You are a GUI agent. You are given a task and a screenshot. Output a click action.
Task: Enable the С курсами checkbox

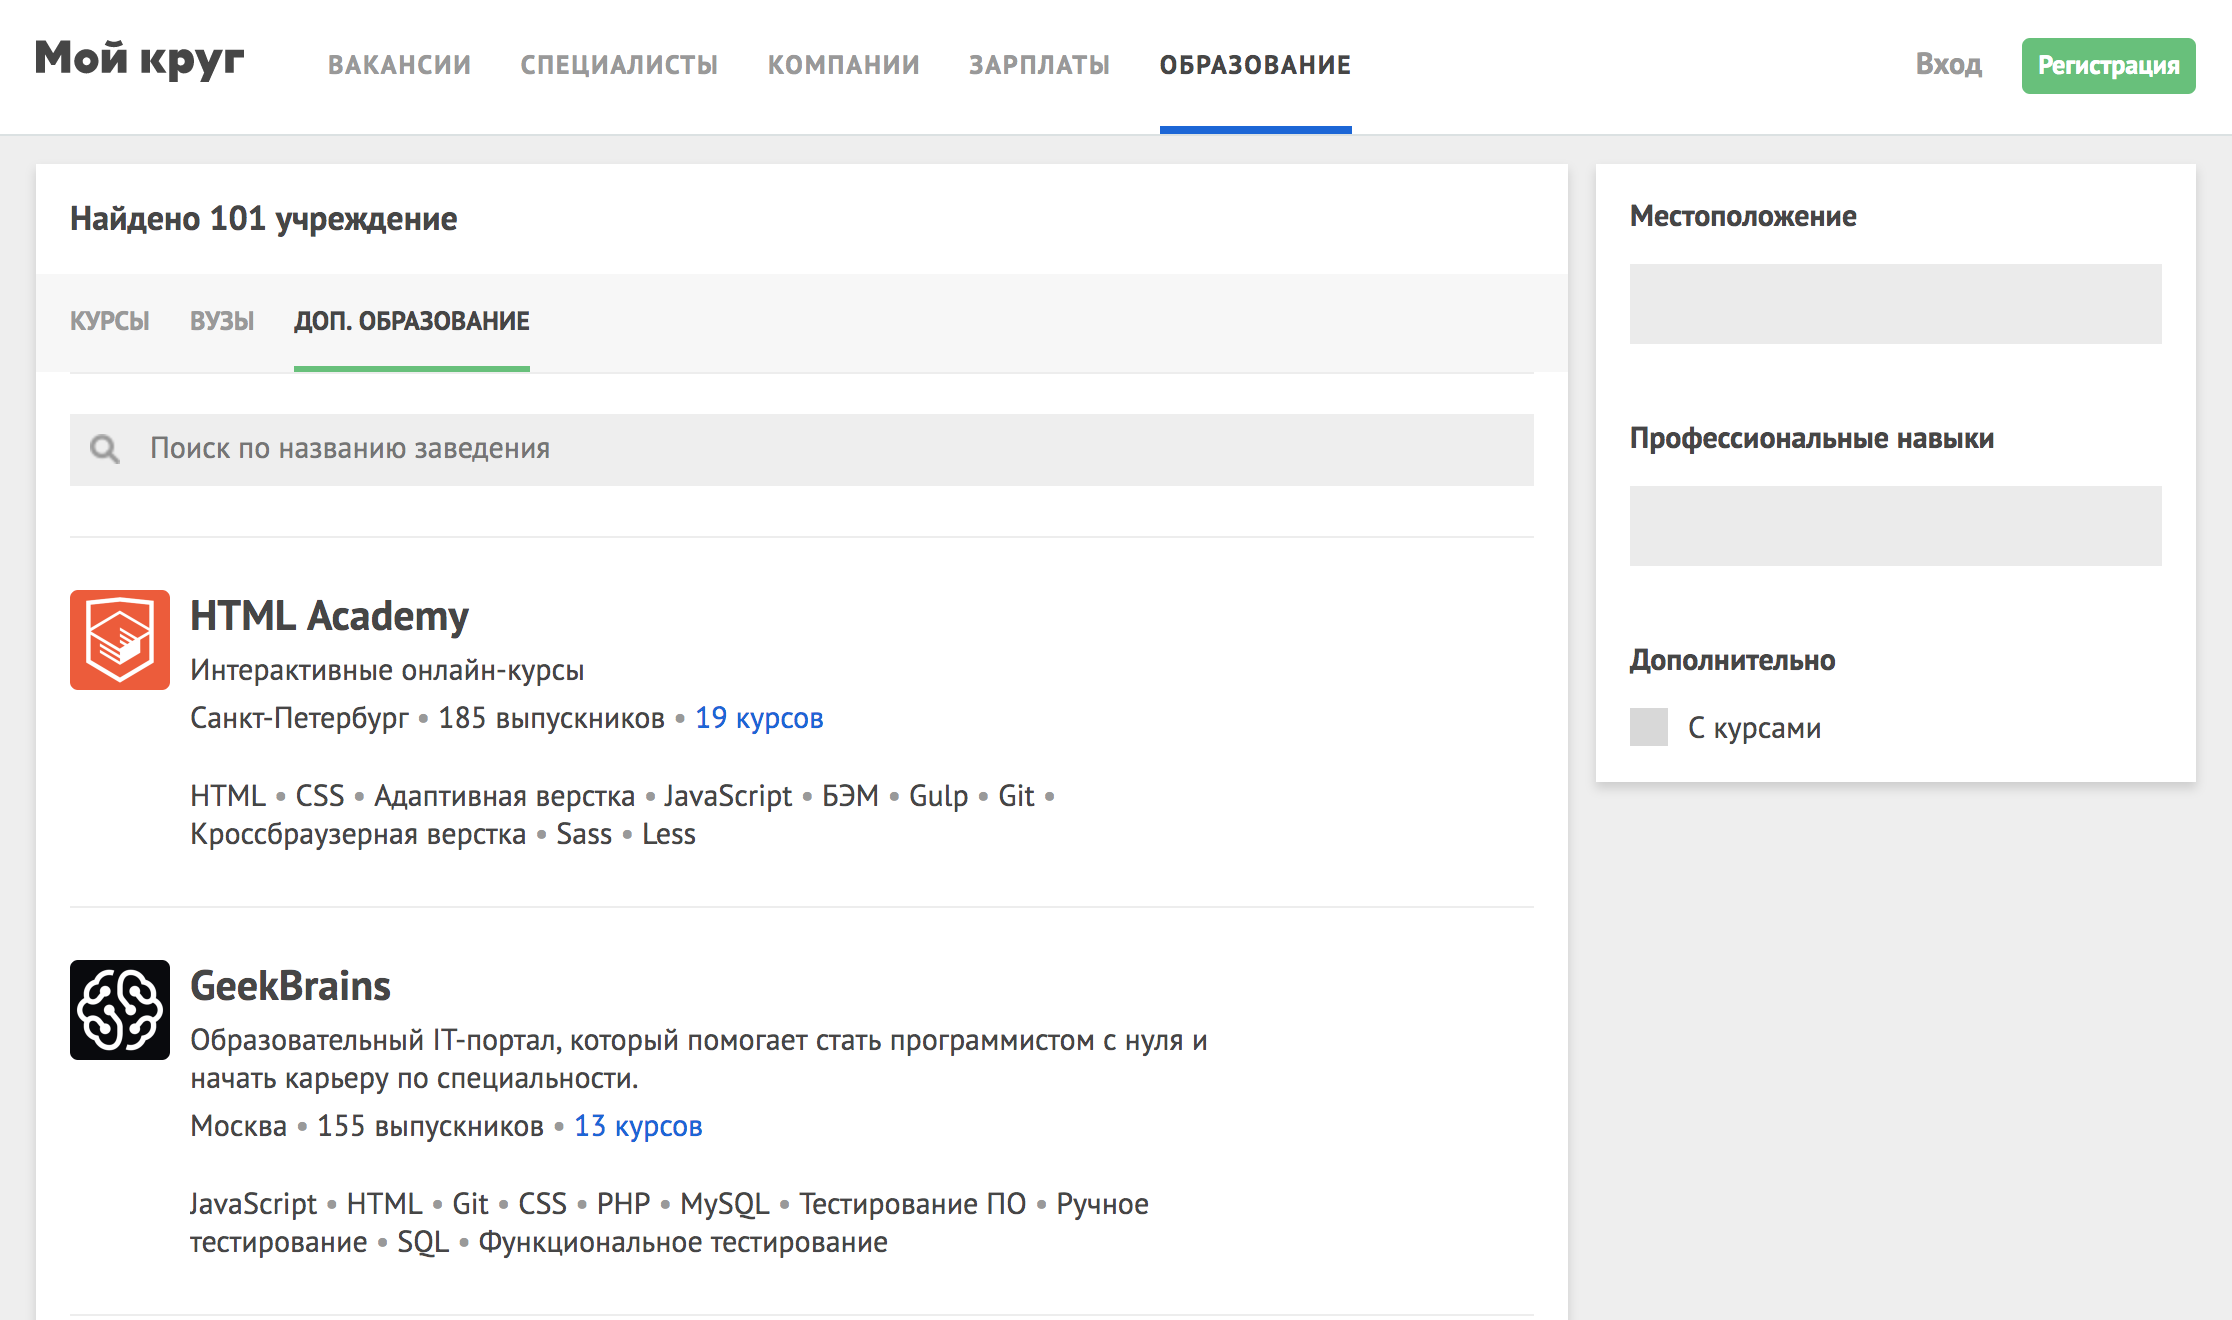[1648, 727]
